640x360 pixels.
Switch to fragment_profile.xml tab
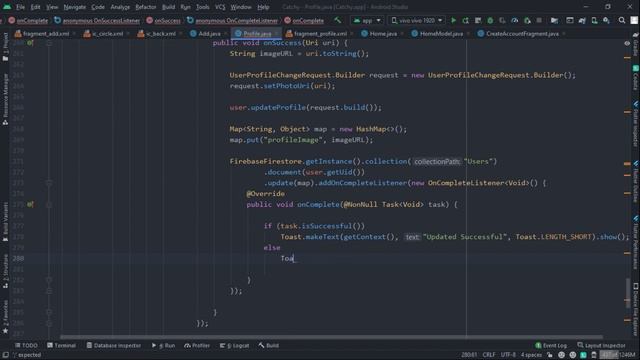320,33
